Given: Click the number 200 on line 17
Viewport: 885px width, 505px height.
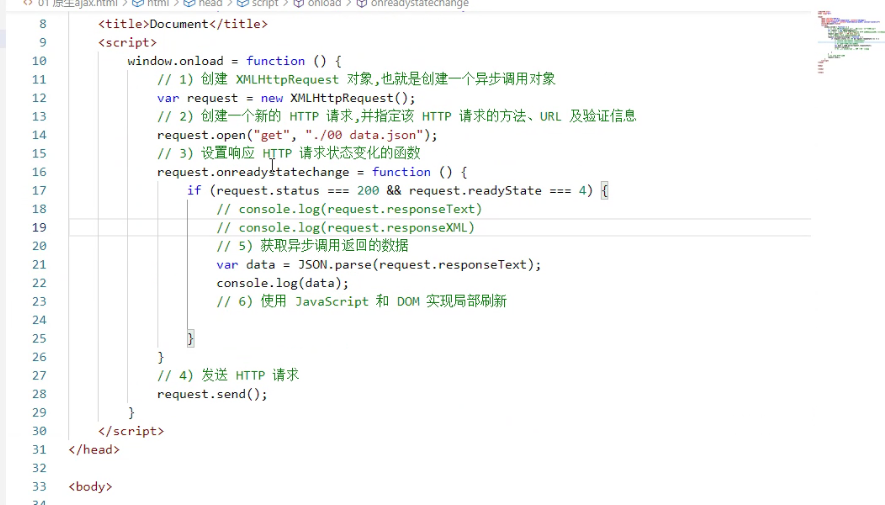Looking at the screenshot, I should pos(368,191).
